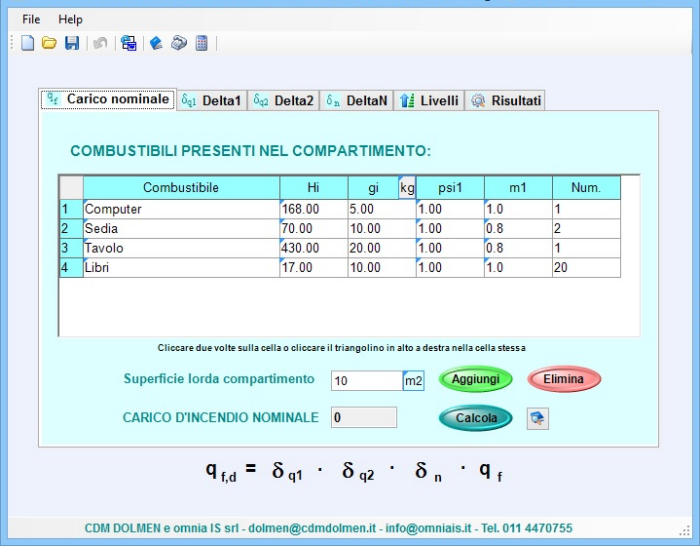Click the windows icon left of book
The image size is (700, 546).
click(x=128, y=43)
